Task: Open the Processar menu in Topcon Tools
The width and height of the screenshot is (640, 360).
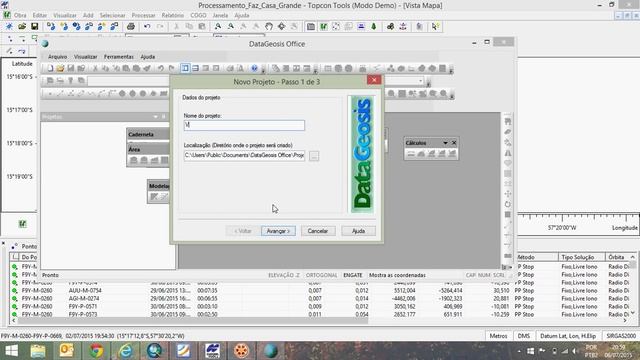Action: (x=143, y=15)
